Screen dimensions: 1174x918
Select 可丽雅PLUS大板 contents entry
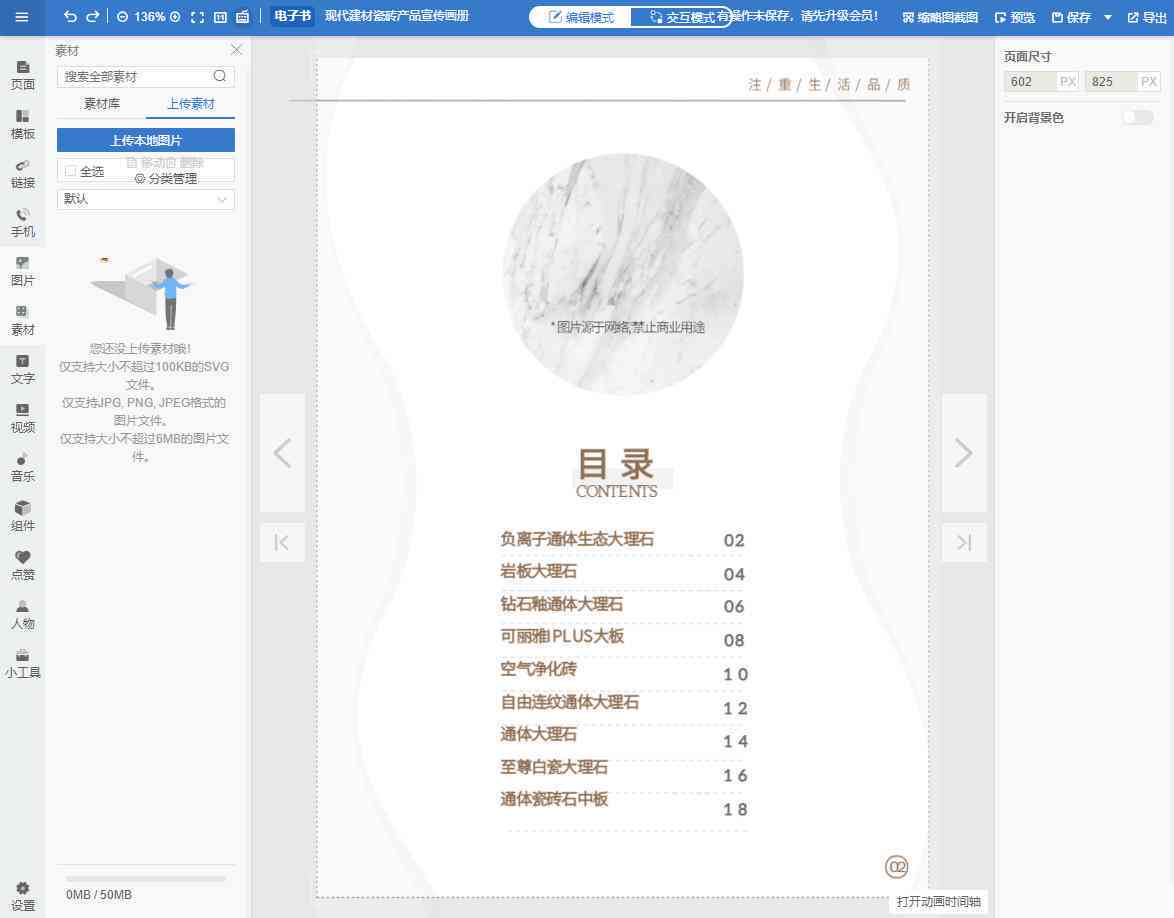click(x=562, y=636)
